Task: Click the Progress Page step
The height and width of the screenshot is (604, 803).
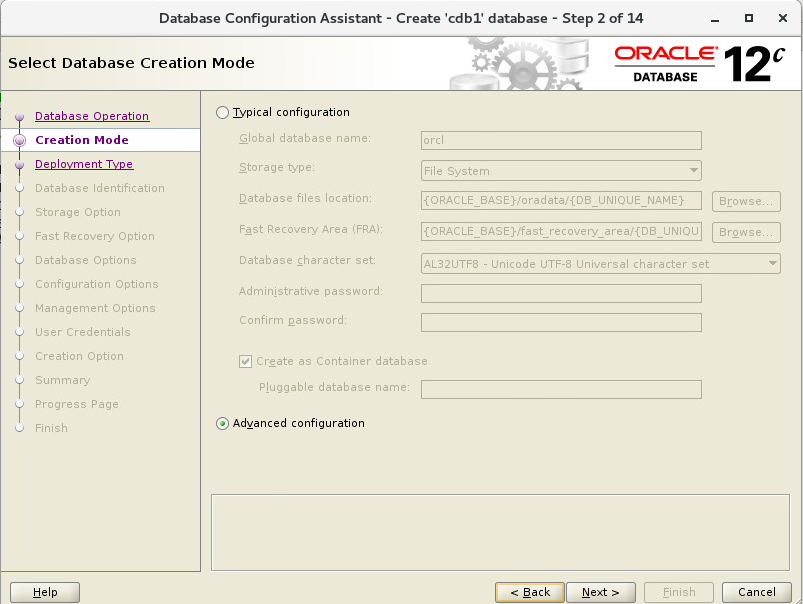Action: click(x=77, y=404)
